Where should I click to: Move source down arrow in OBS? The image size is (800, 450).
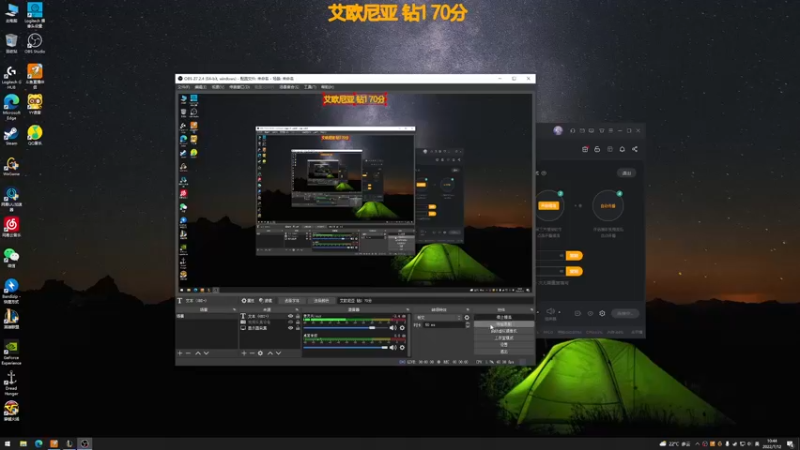click(x=279, y=353)
